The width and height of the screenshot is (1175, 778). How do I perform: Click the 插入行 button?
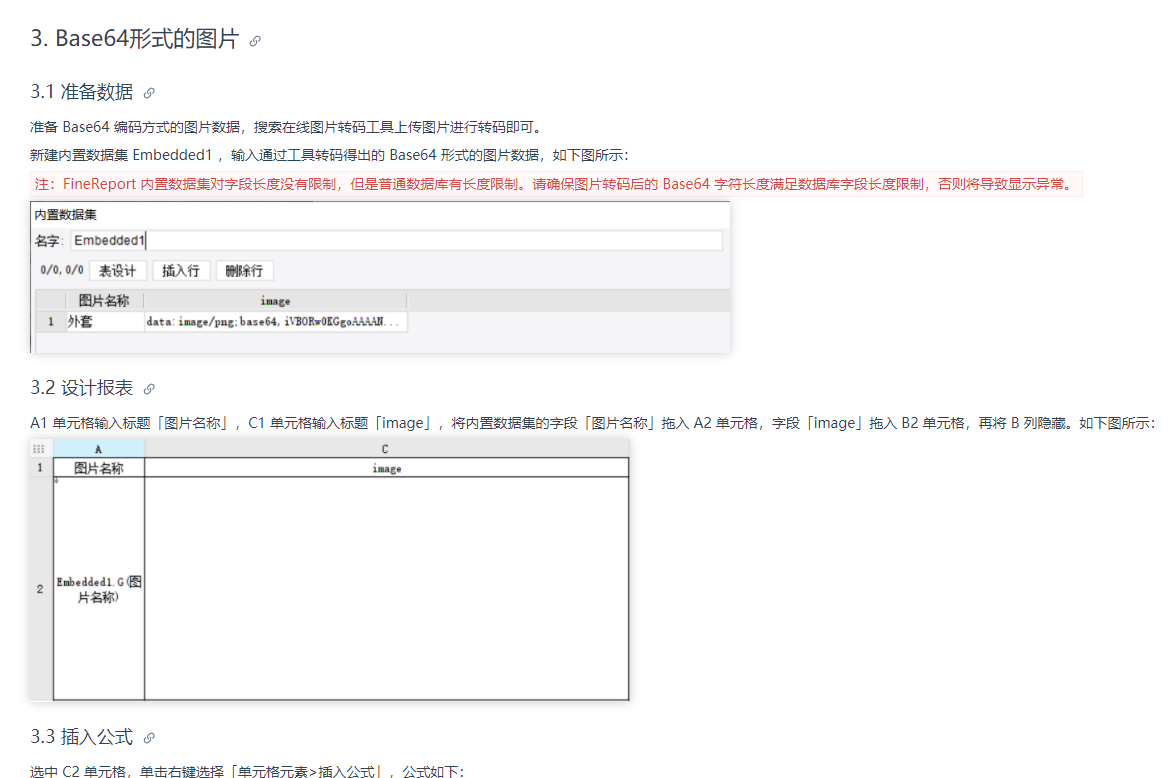(181, 271)
